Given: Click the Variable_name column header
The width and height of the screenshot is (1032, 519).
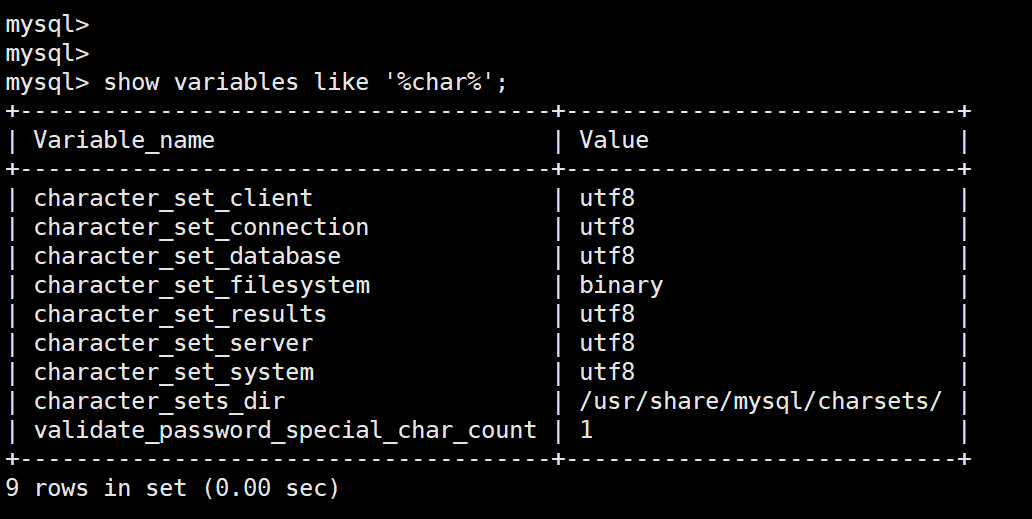Looking at the screenshot, I should coord(124,140).
